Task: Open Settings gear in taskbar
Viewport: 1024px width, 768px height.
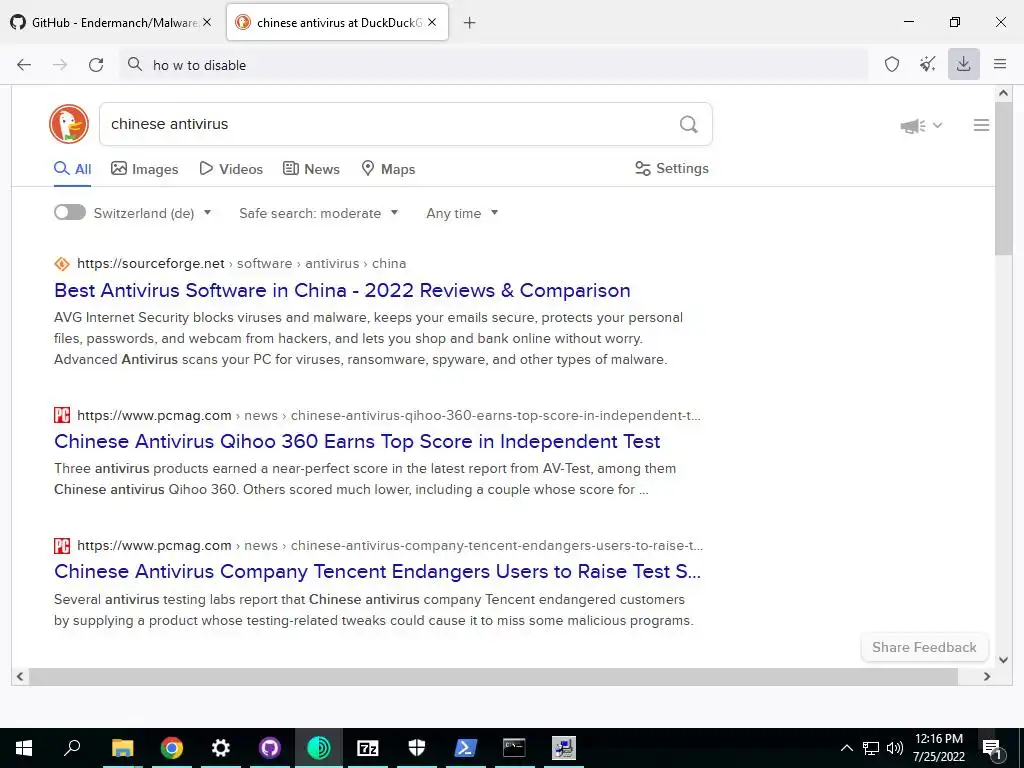Action: coord(221,748)
